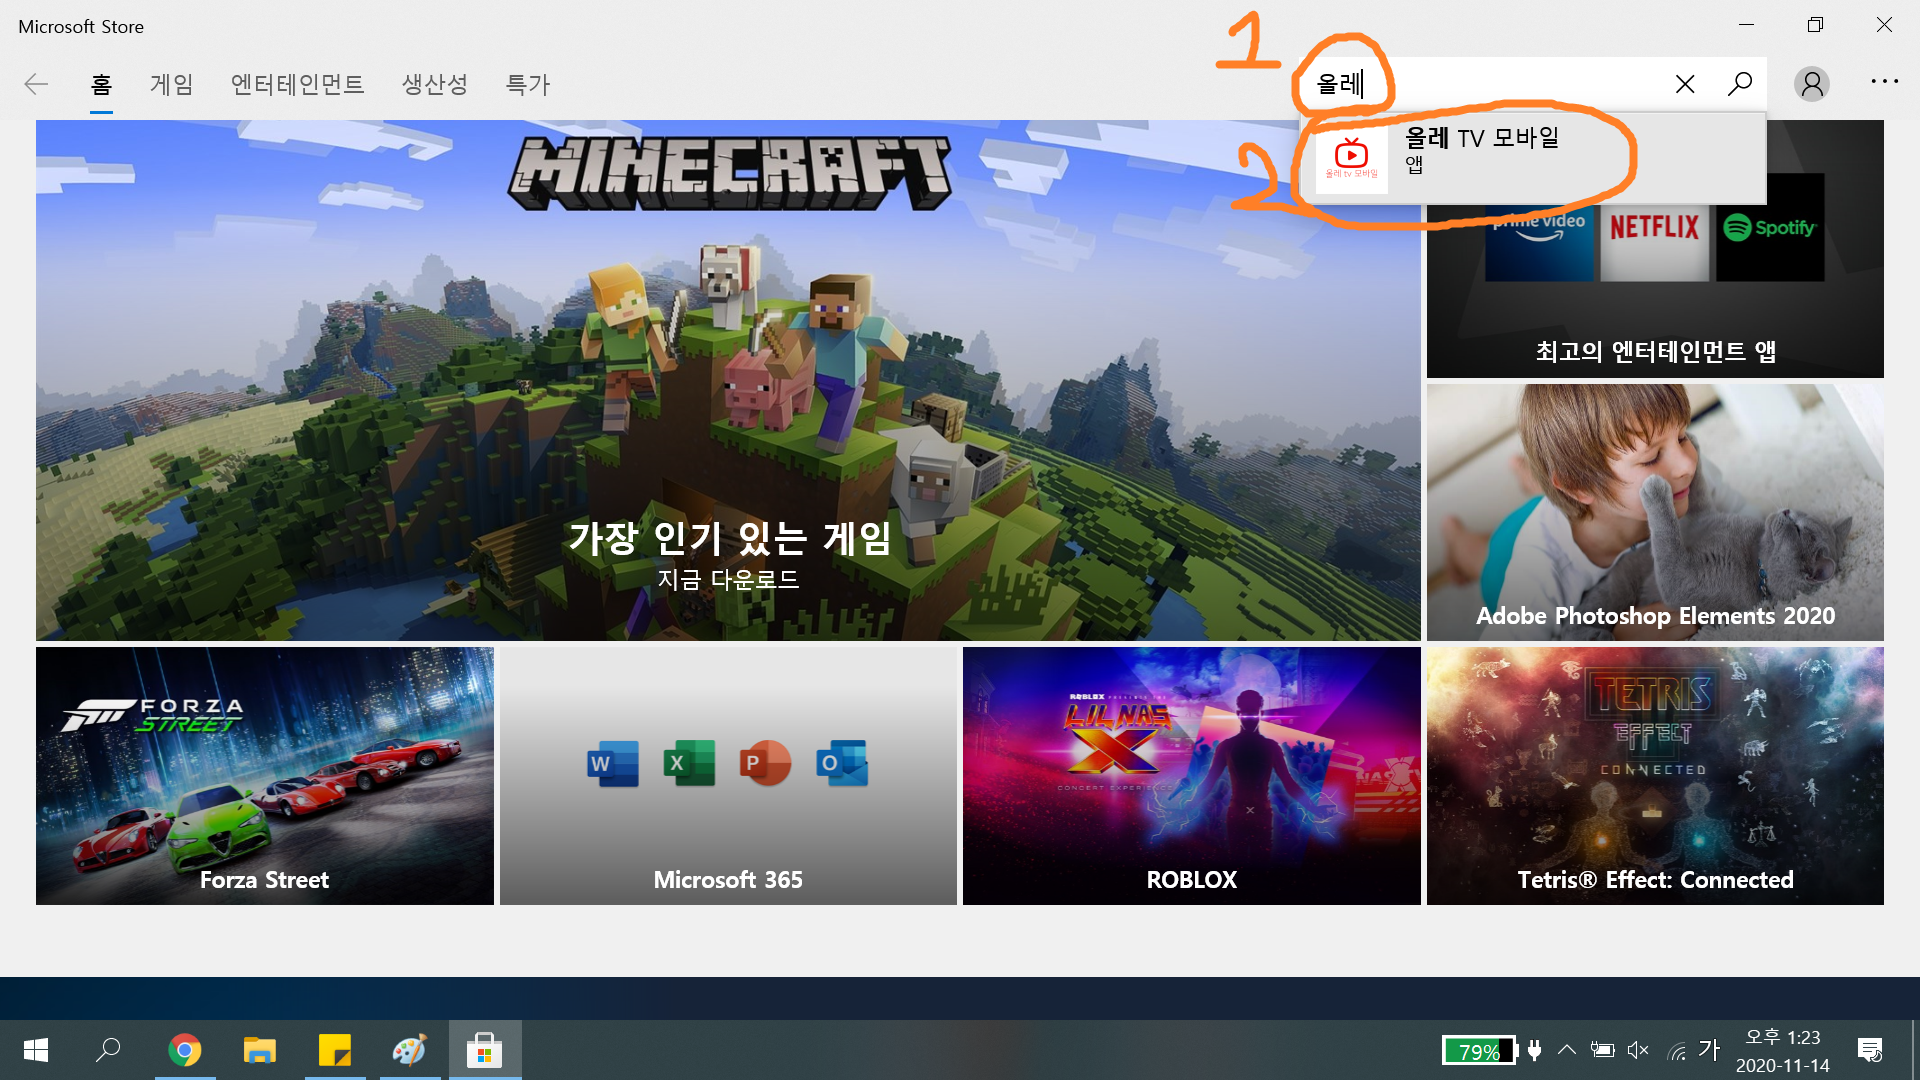Click the Outlook icon in Microsoft 365
1920x1080 pixels.
(842, 763)
